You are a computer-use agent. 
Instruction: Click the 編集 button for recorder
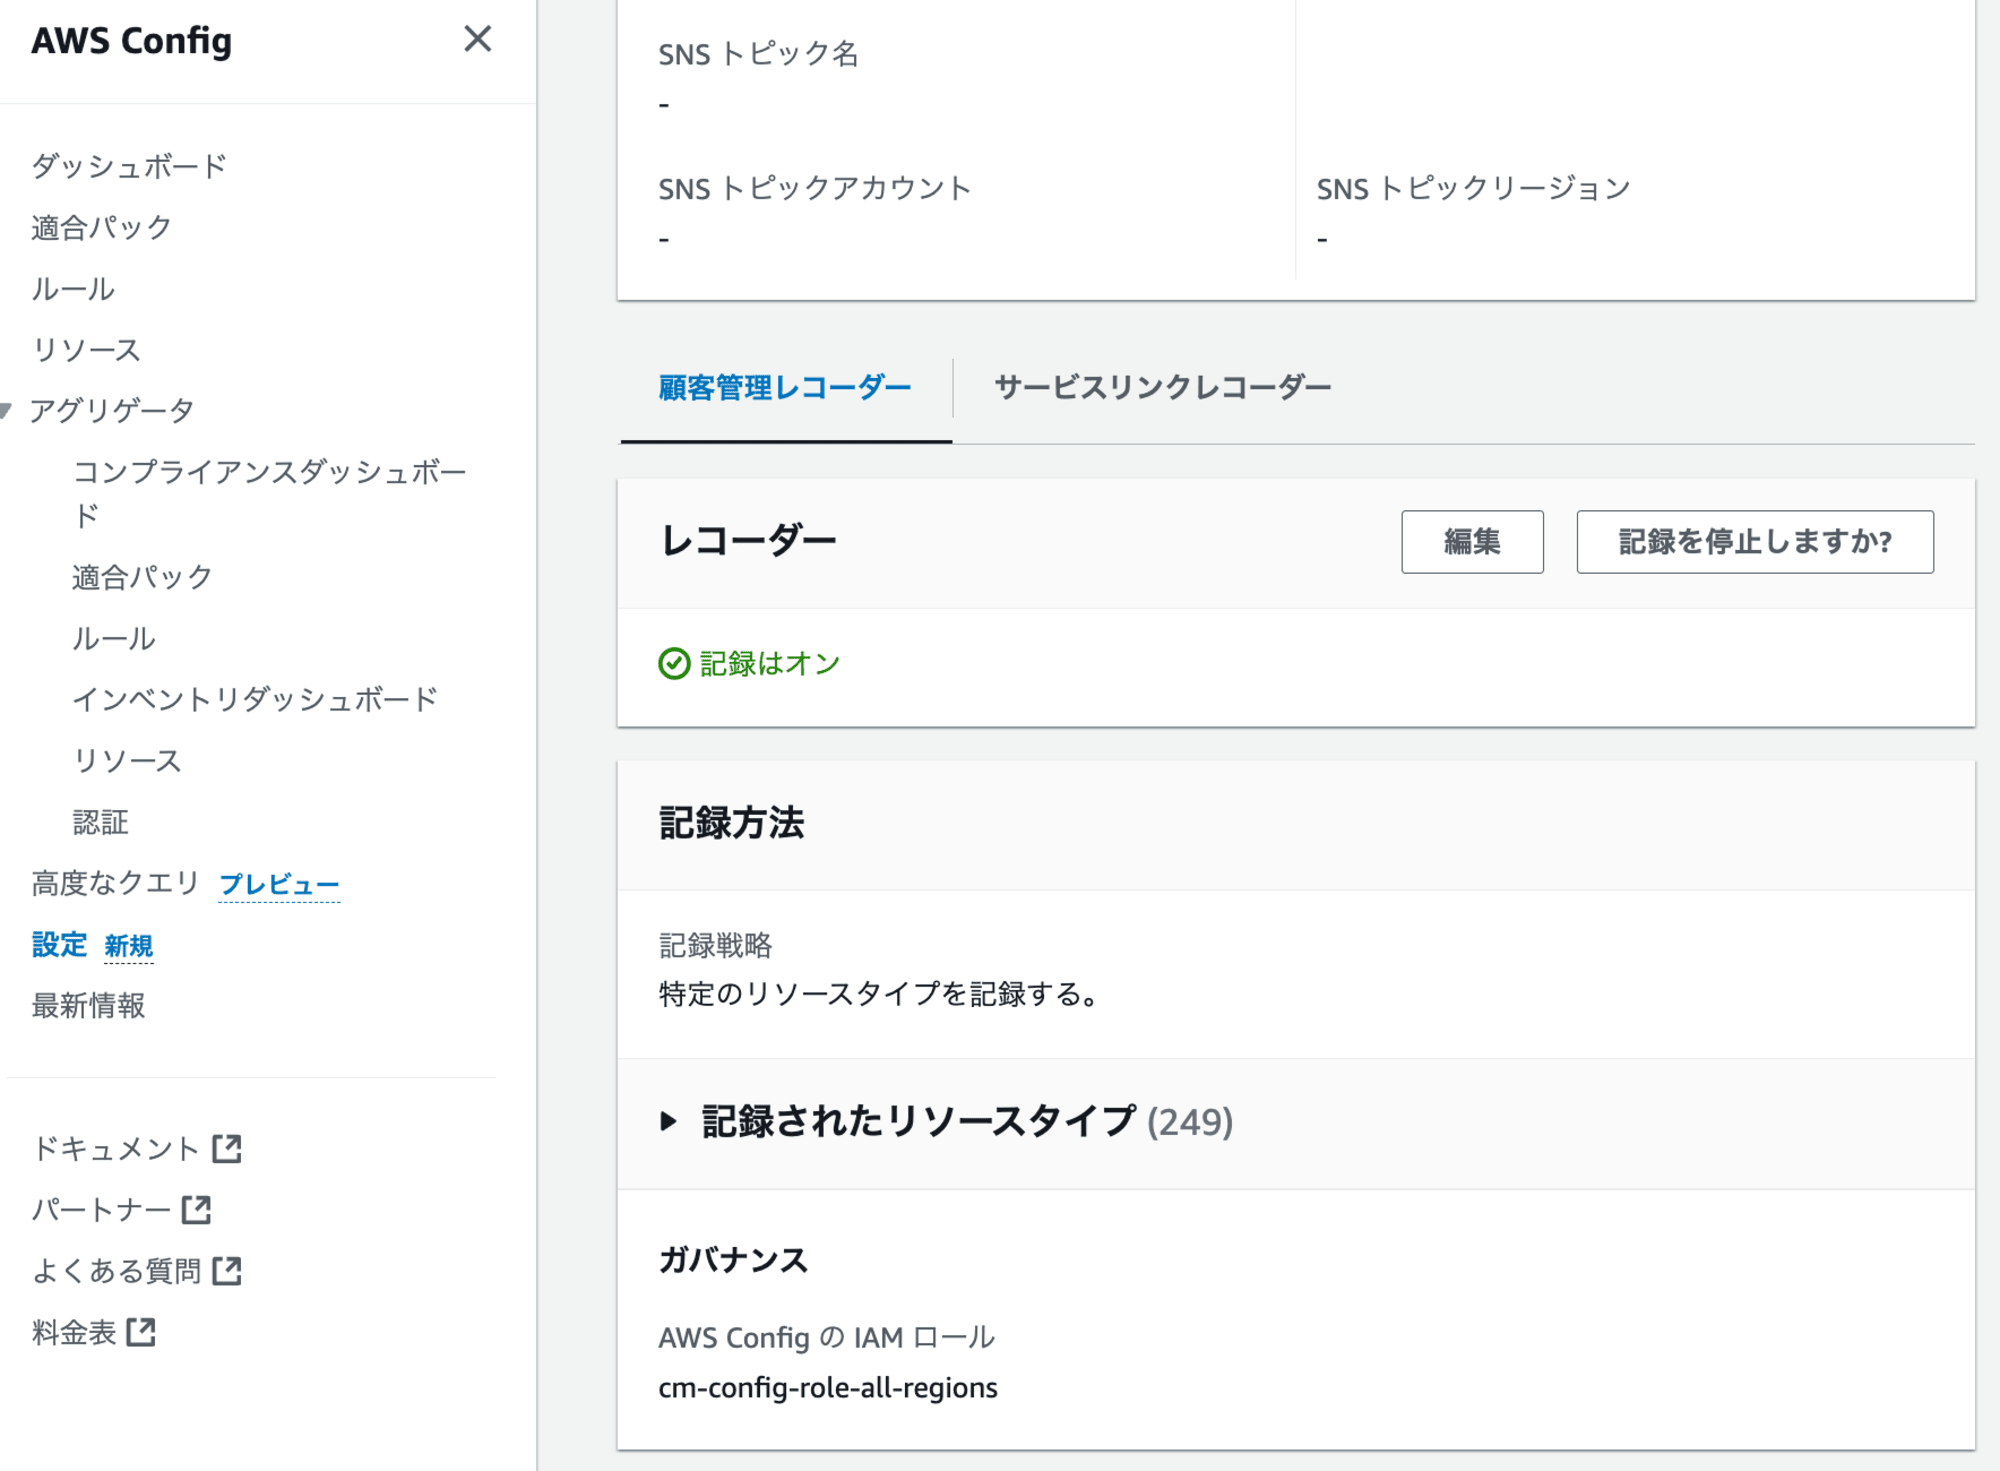[x=1472, y=542]
